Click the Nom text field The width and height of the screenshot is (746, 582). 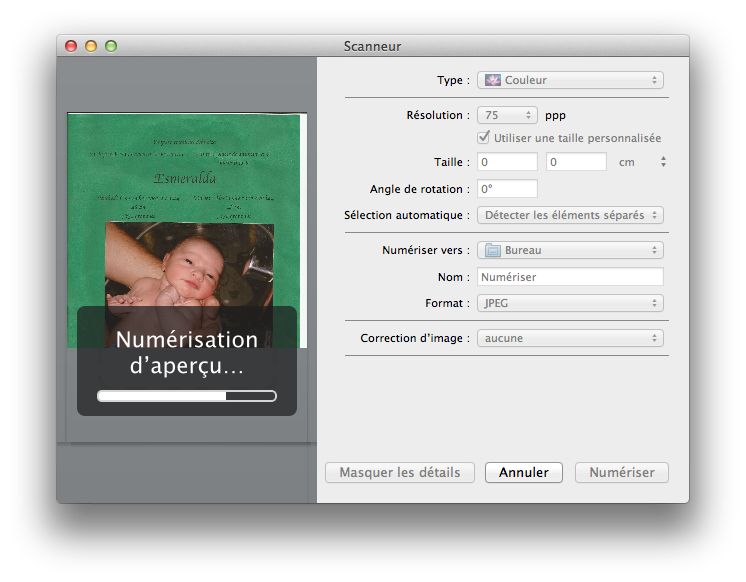point(570,277)
